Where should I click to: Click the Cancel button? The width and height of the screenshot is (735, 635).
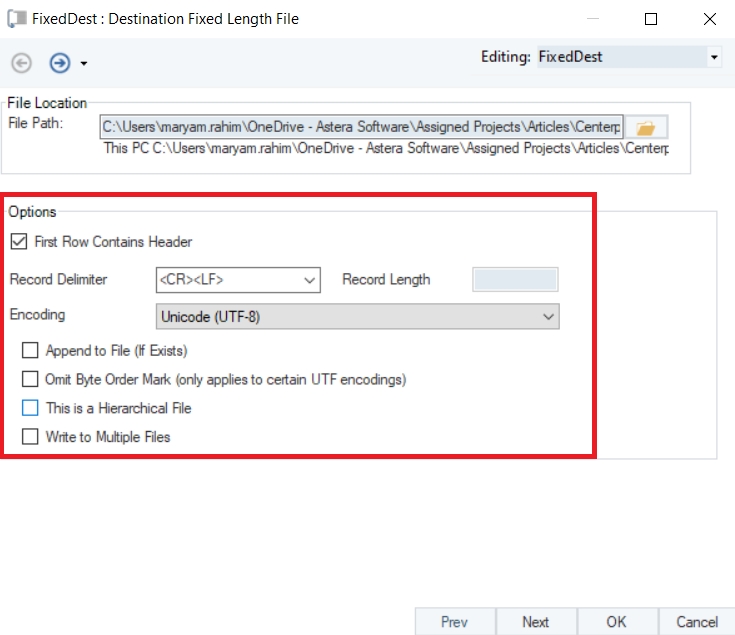(696, 622)
